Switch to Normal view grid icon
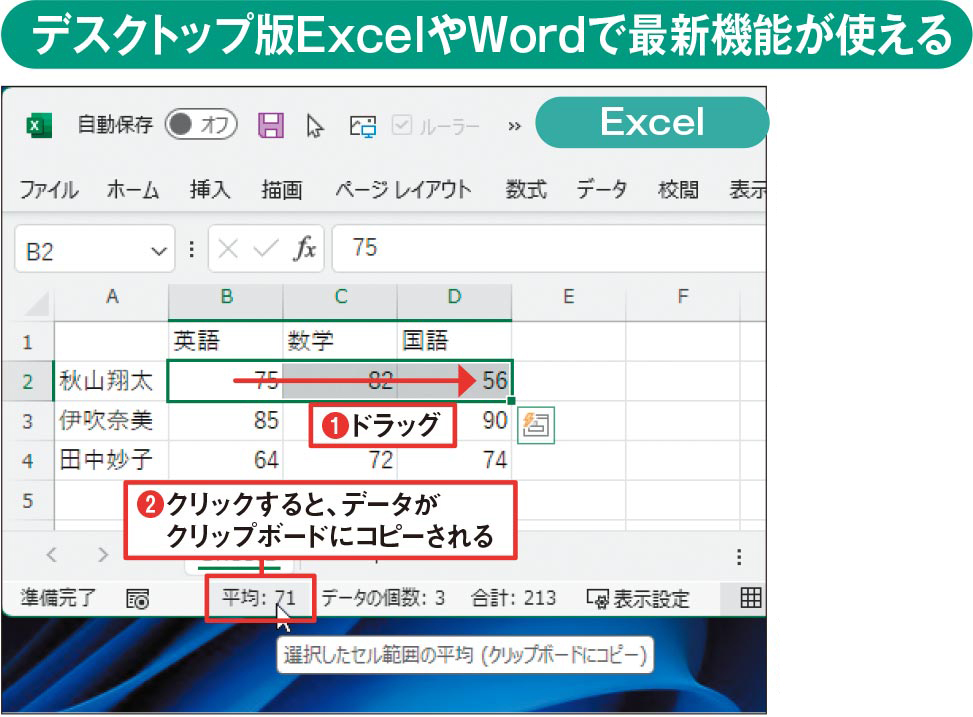973x717 pixels. (x=751, y=598)
